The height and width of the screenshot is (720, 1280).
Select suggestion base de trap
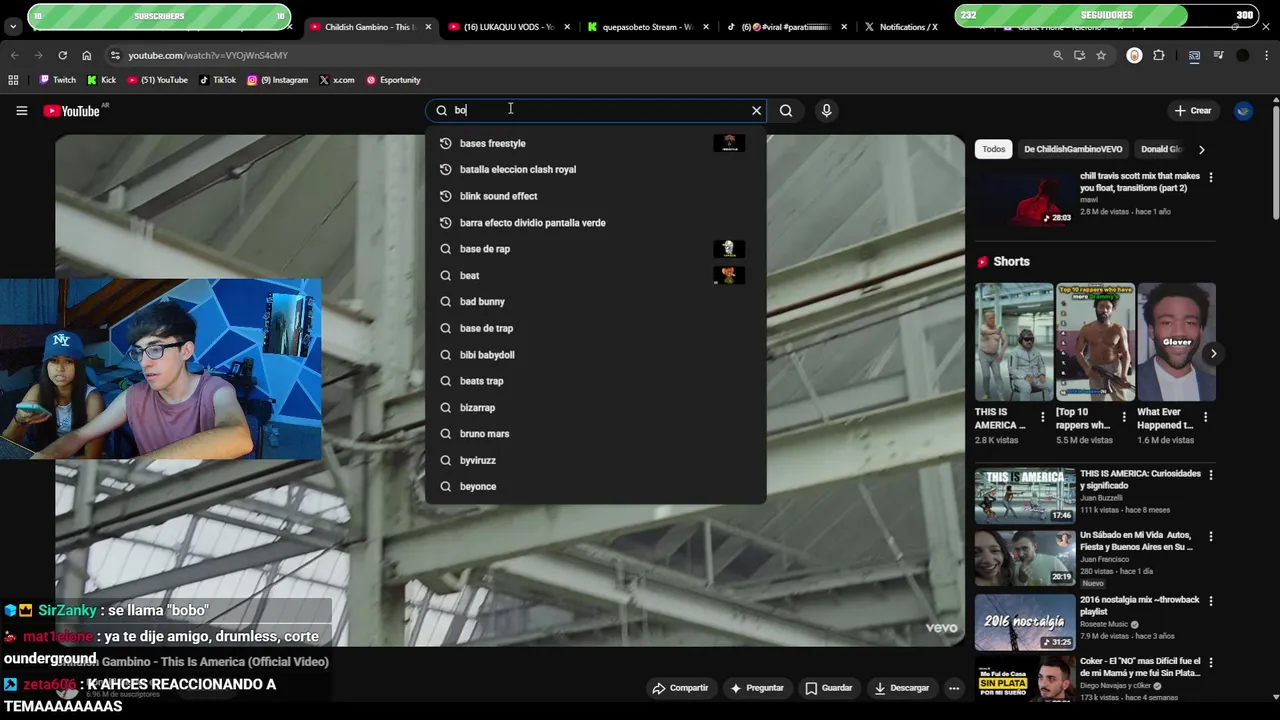(x=595, y=328)
